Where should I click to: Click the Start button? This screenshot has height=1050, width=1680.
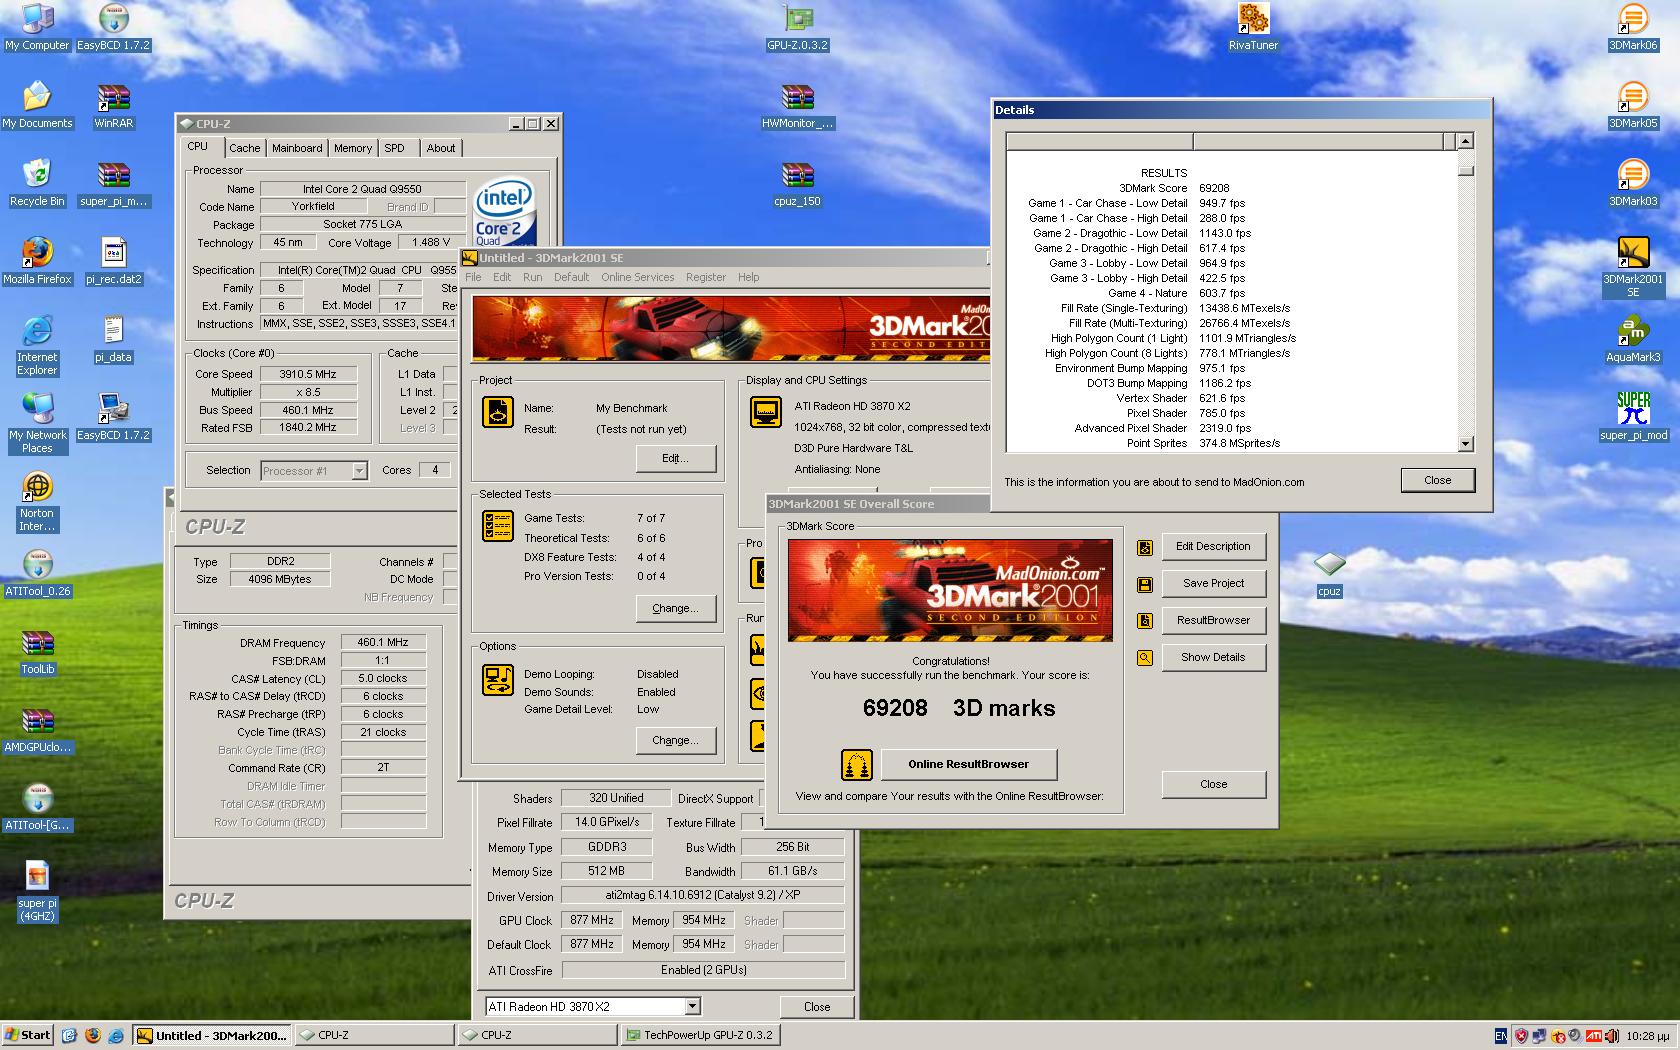pyautogui.click(x=27, y=1035)
